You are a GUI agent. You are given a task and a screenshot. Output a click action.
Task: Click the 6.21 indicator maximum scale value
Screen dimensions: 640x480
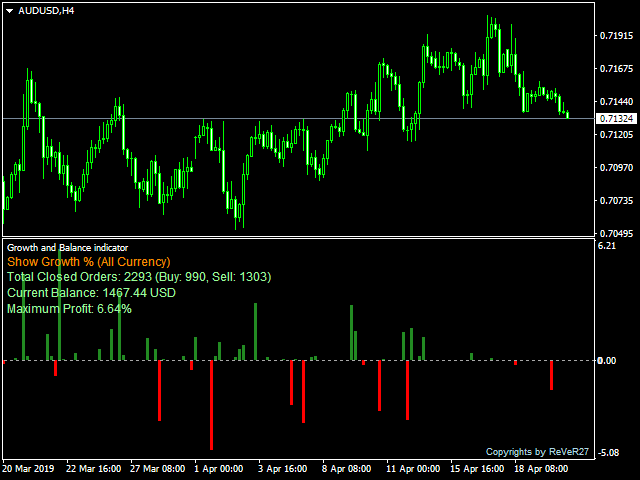(607, 246)
